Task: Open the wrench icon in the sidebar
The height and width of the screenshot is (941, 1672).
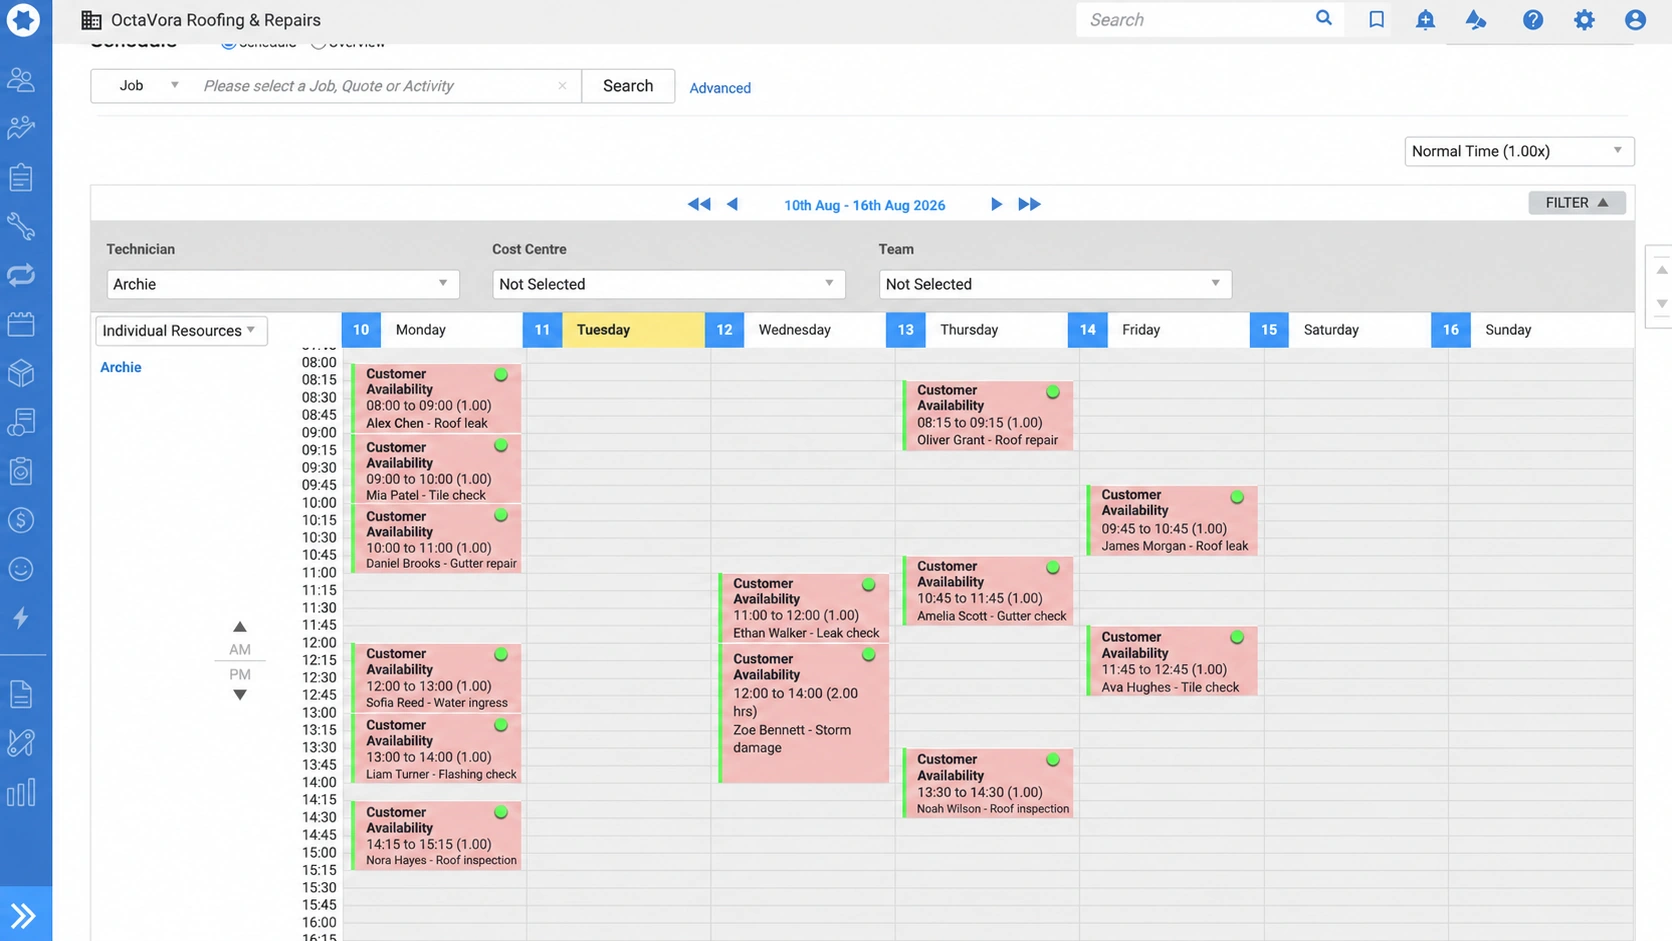Action: coord(21,226)
